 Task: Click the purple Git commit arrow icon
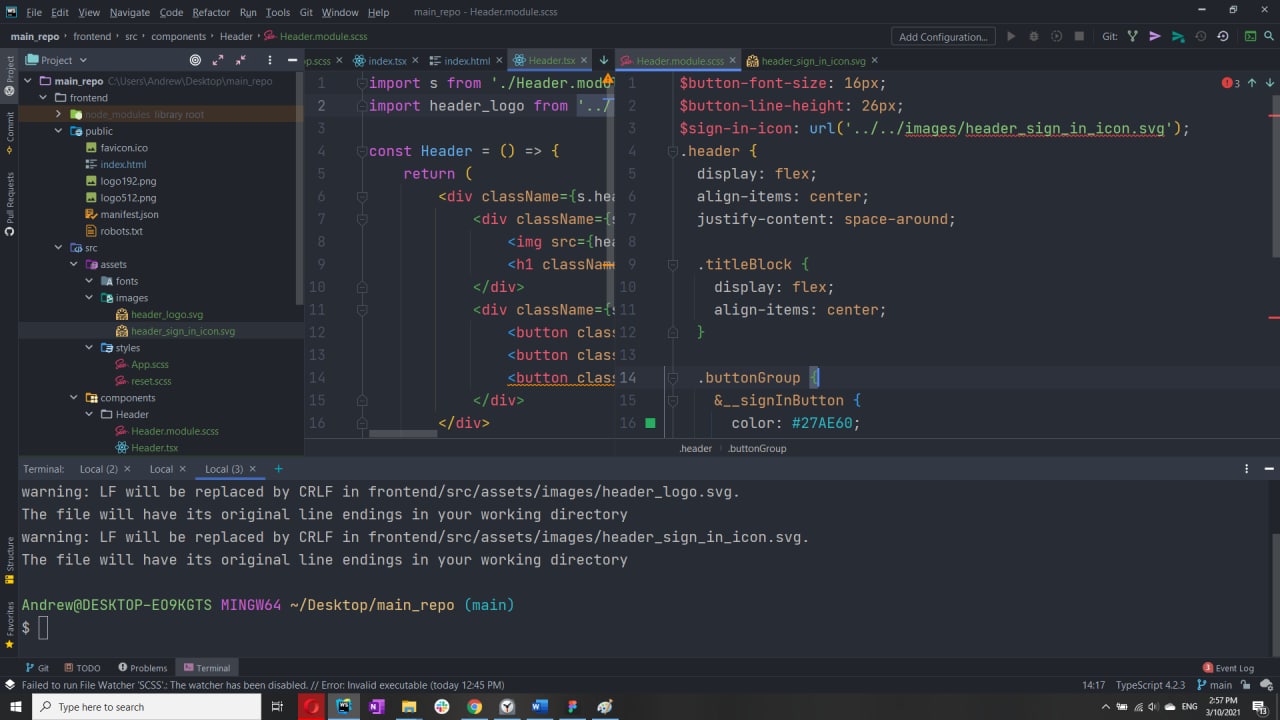pyautogui.click(x=1155, y=37)
